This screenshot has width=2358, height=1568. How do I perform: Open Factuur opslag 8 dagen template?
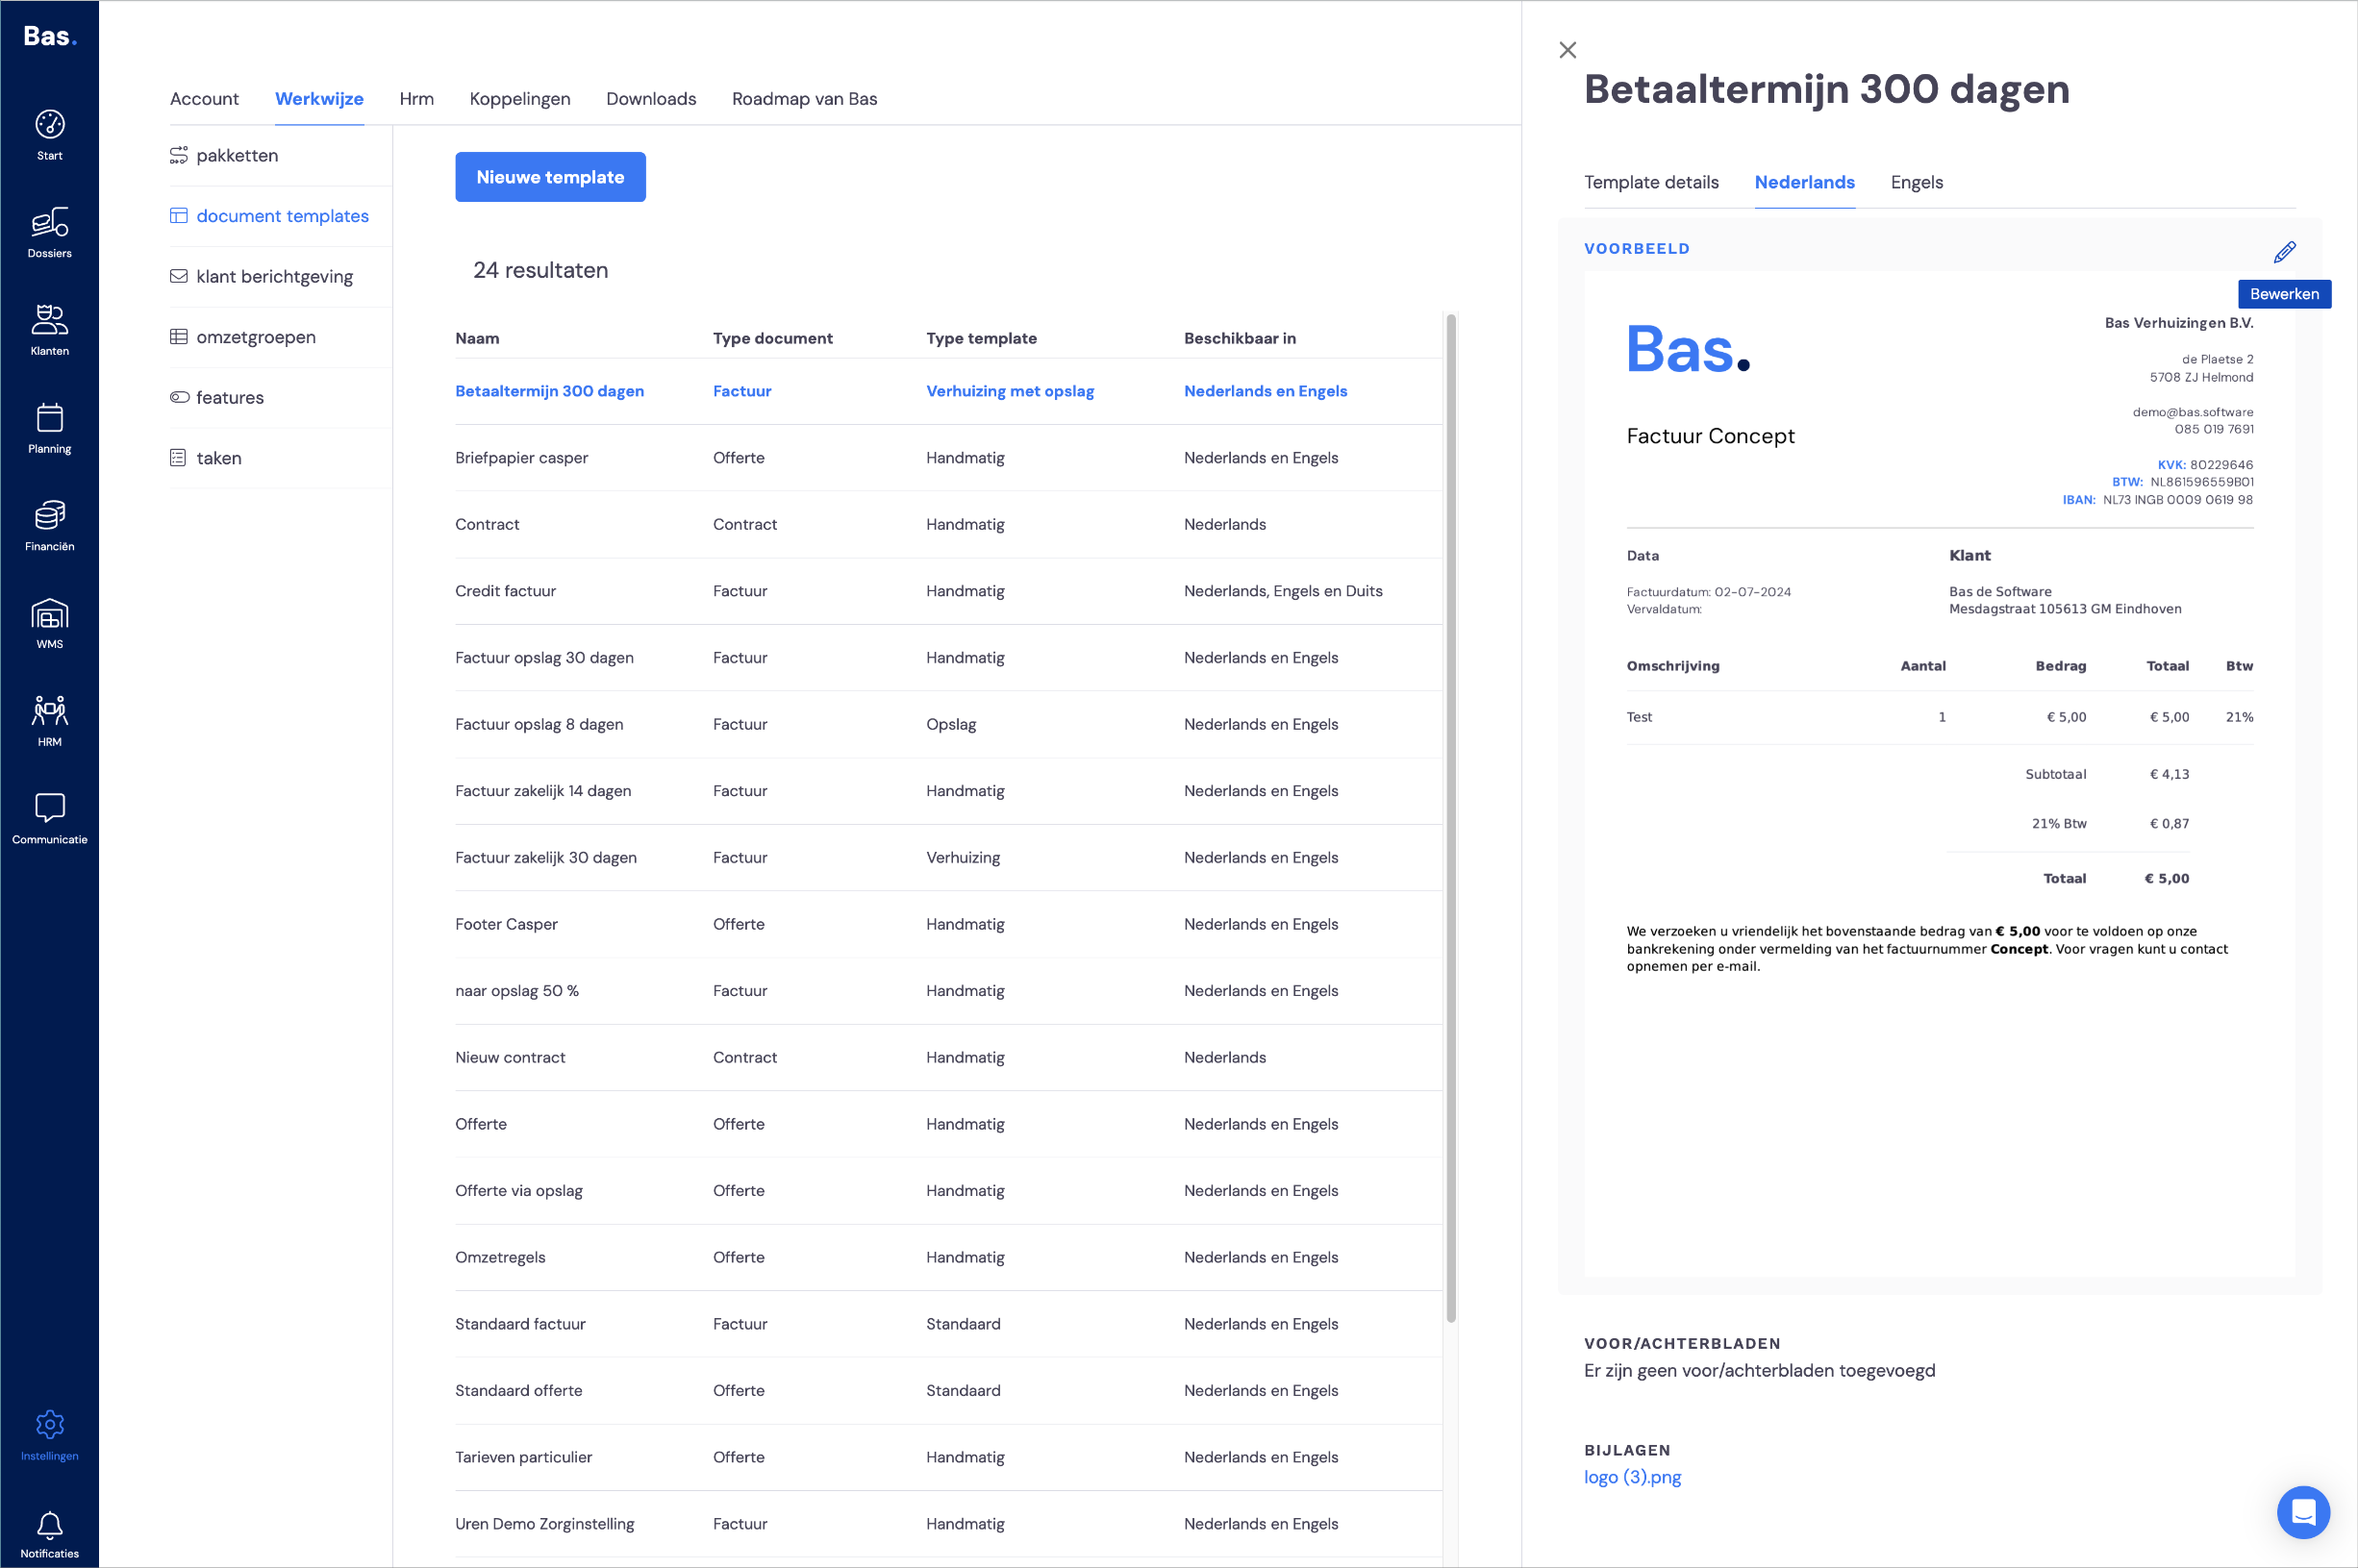pos(948,724)
